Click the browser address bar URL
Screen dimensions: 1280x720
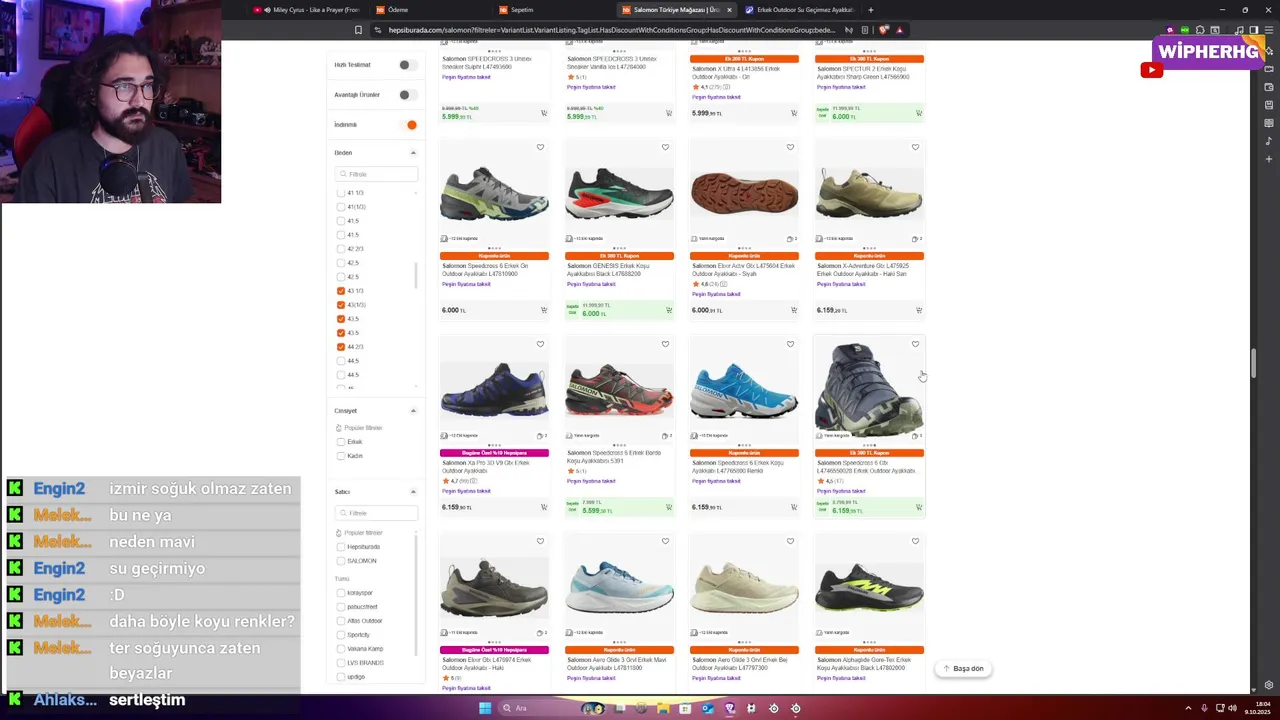coord(610,30)
